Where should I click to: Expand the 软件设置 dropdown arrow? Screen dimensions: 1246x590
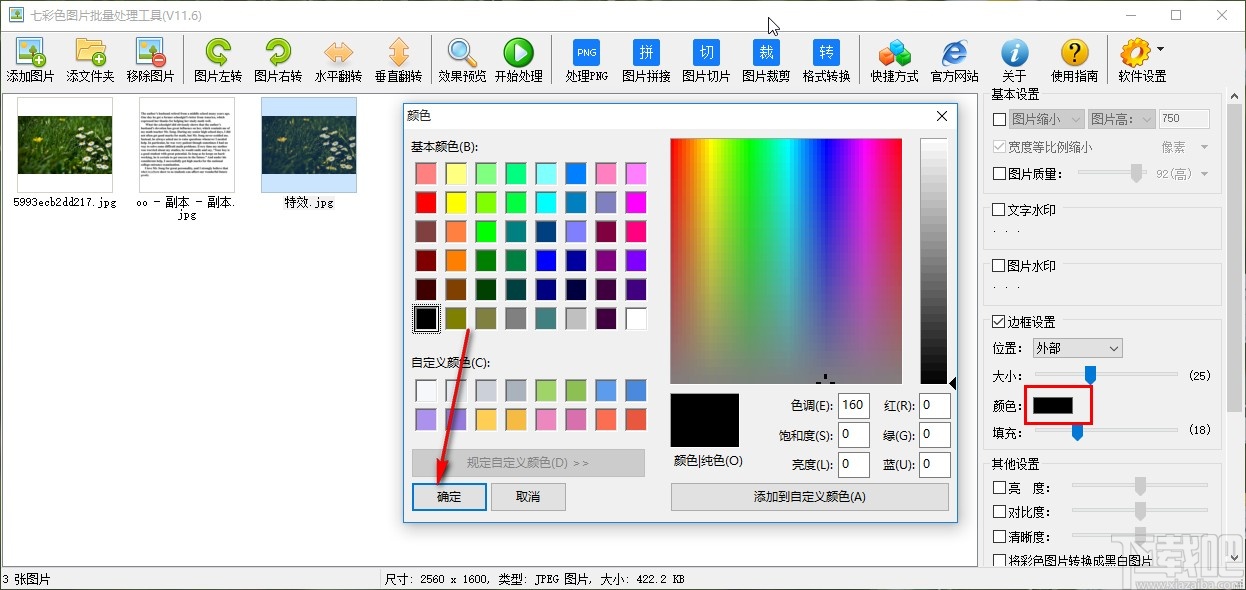click(1160, 49)
